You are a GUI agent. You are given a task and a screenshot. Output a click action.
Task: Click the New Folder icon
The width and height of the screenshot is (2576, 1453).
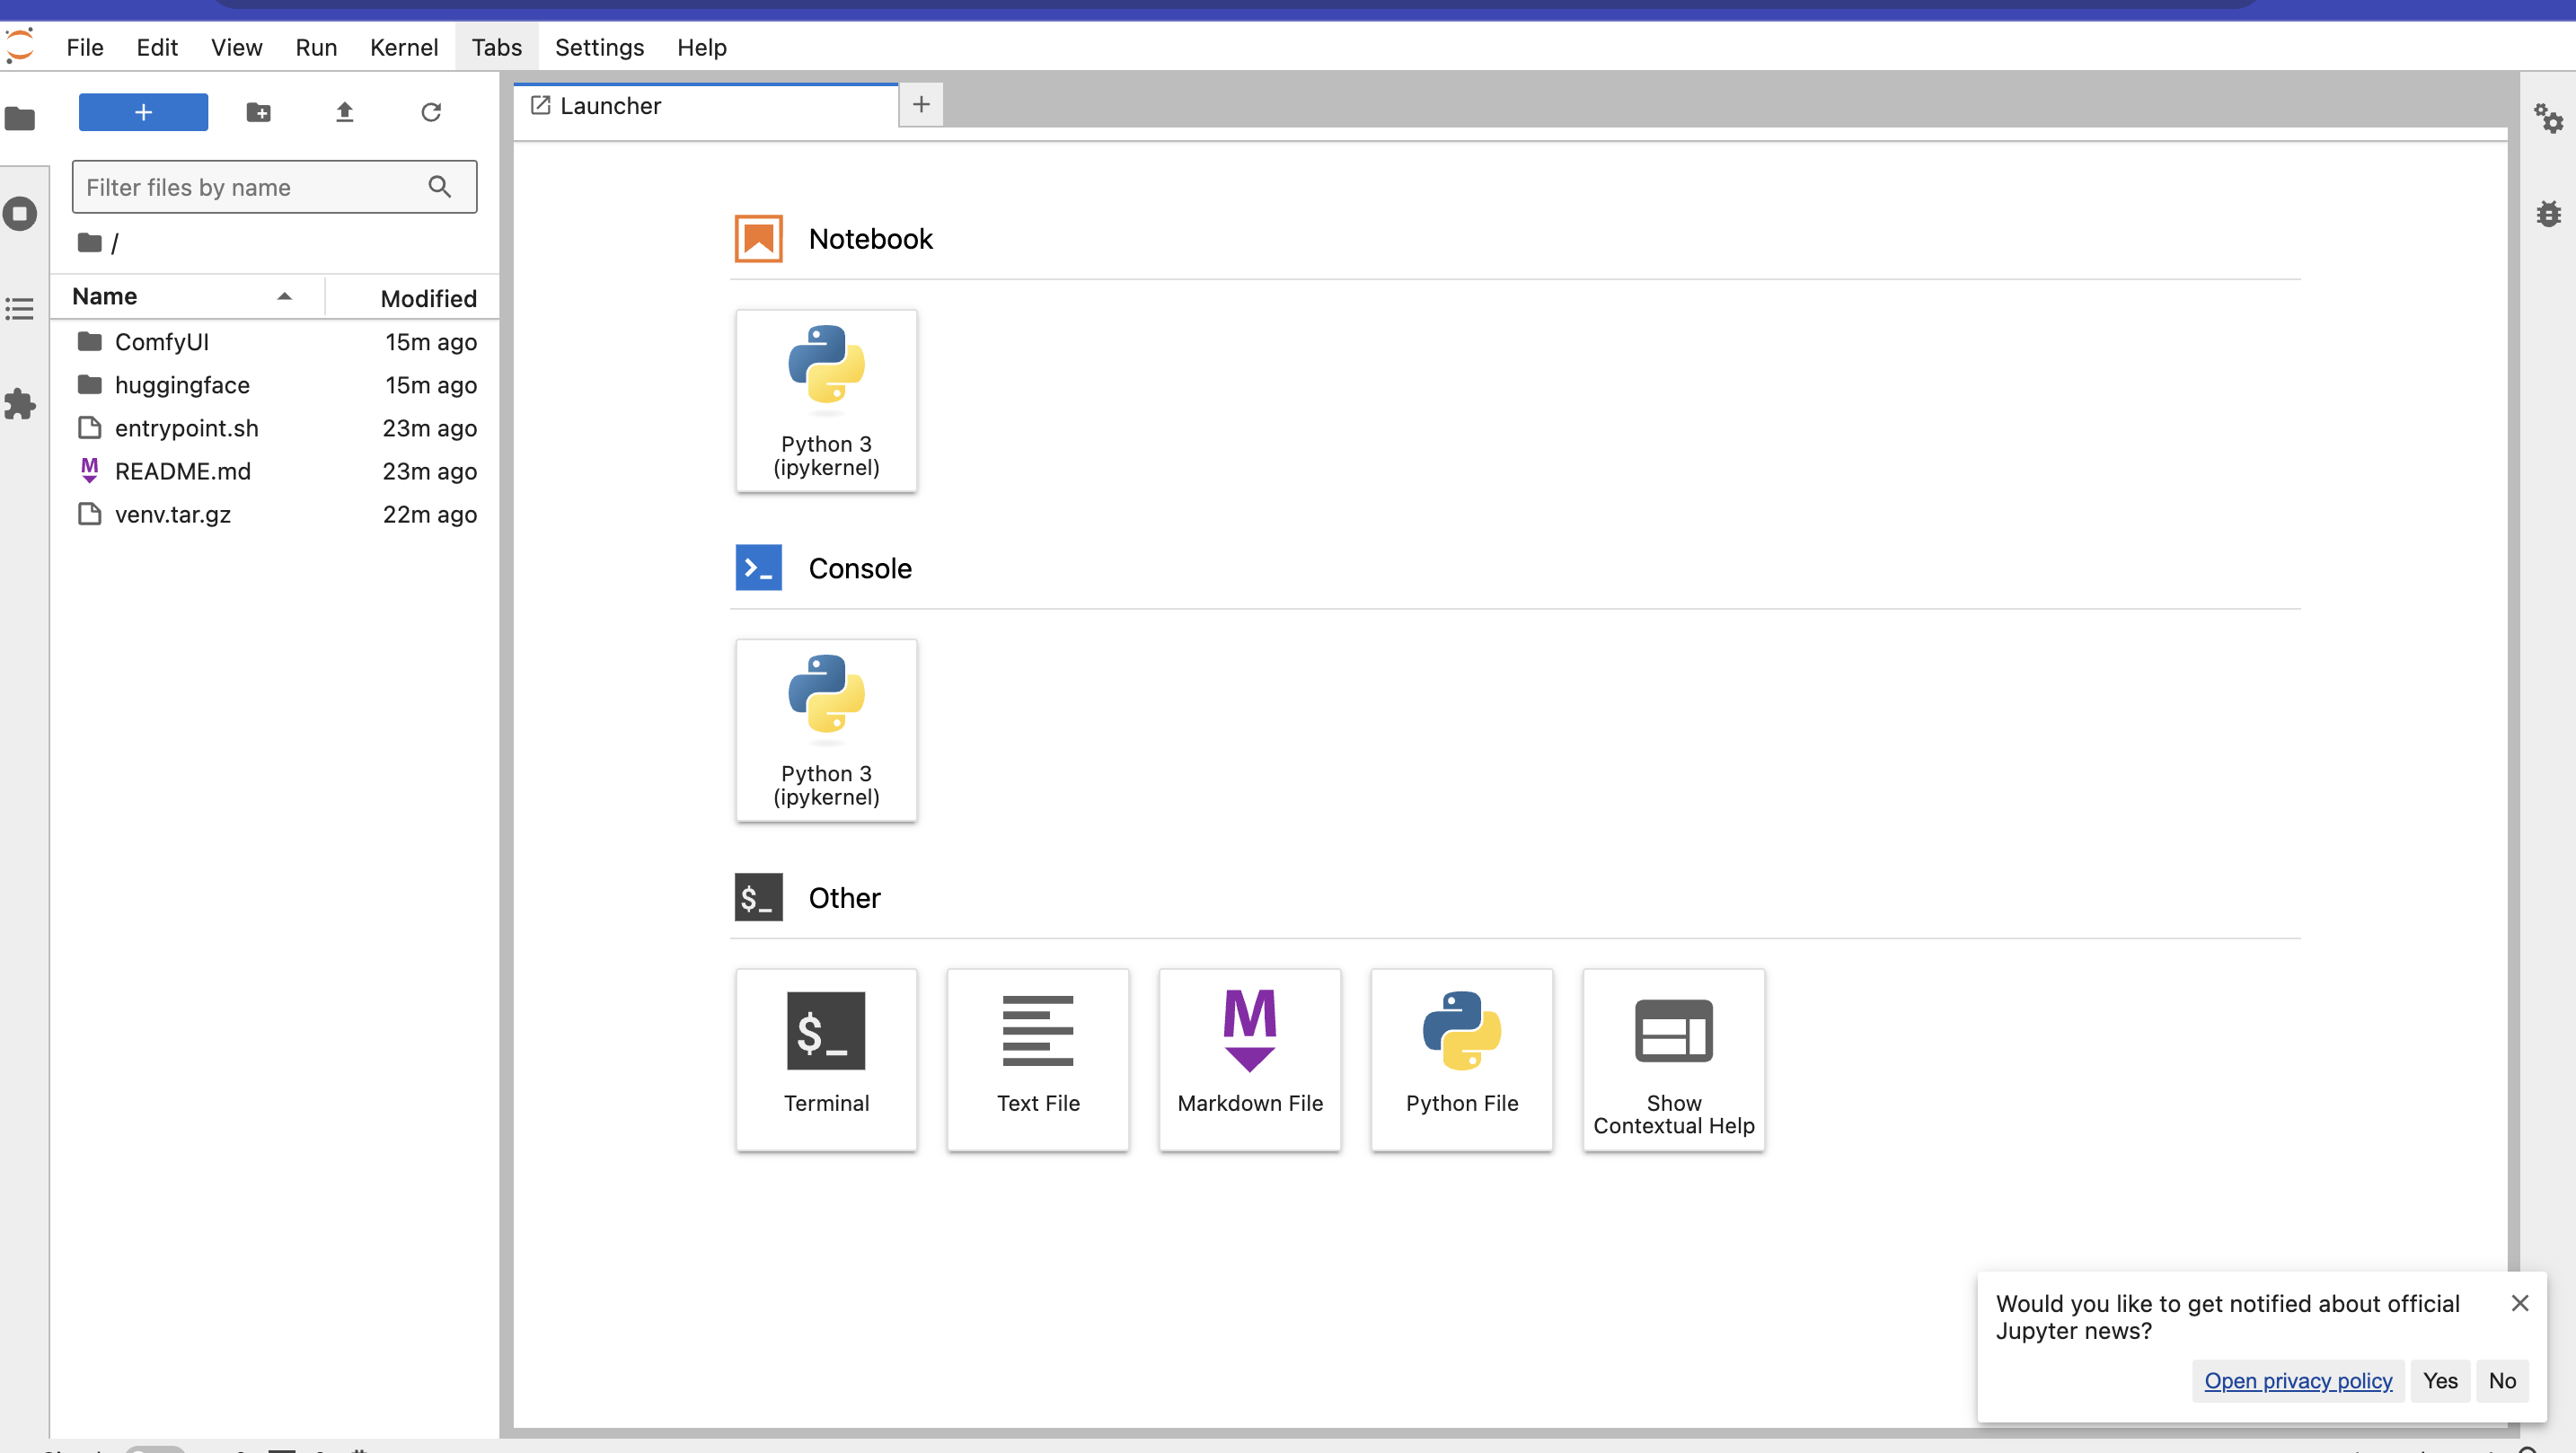[258, 112]
